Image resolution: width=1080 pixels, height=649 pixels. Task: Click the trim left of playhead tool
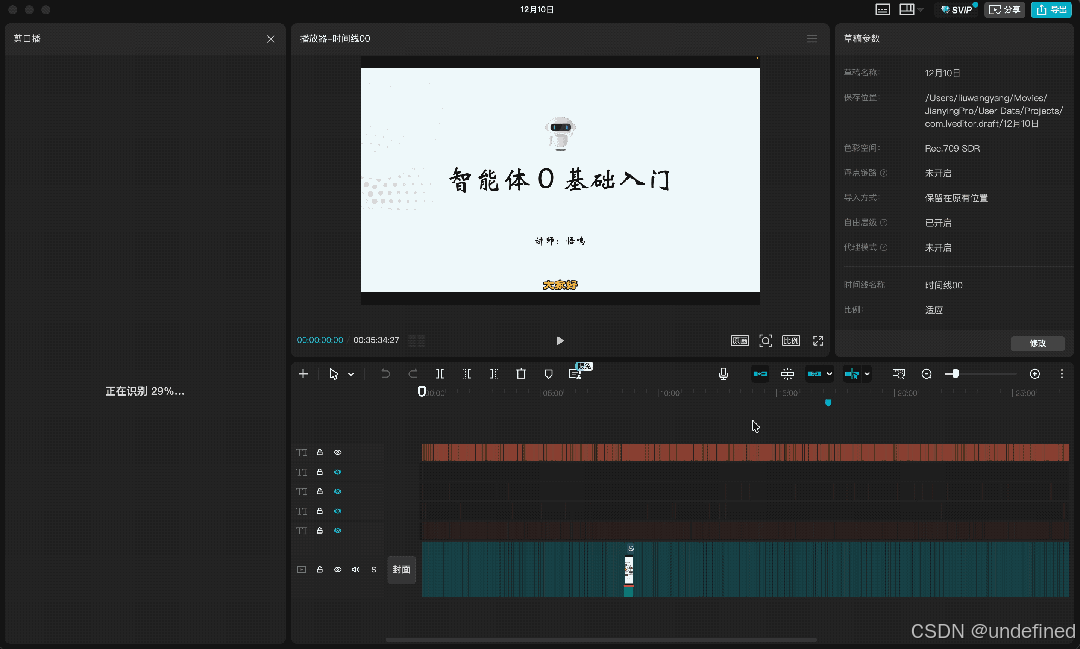pyautogui.click(x=467, y=373)
